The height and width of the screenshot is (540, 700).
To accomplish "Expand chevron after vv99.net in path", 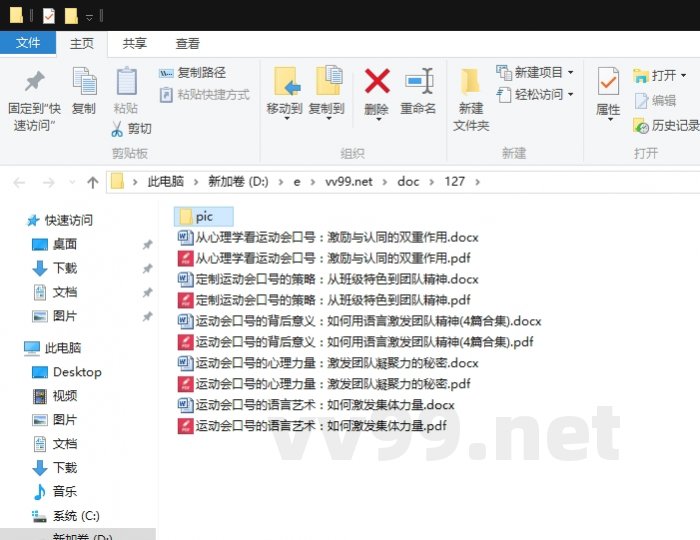I will [x=385, y=182].
